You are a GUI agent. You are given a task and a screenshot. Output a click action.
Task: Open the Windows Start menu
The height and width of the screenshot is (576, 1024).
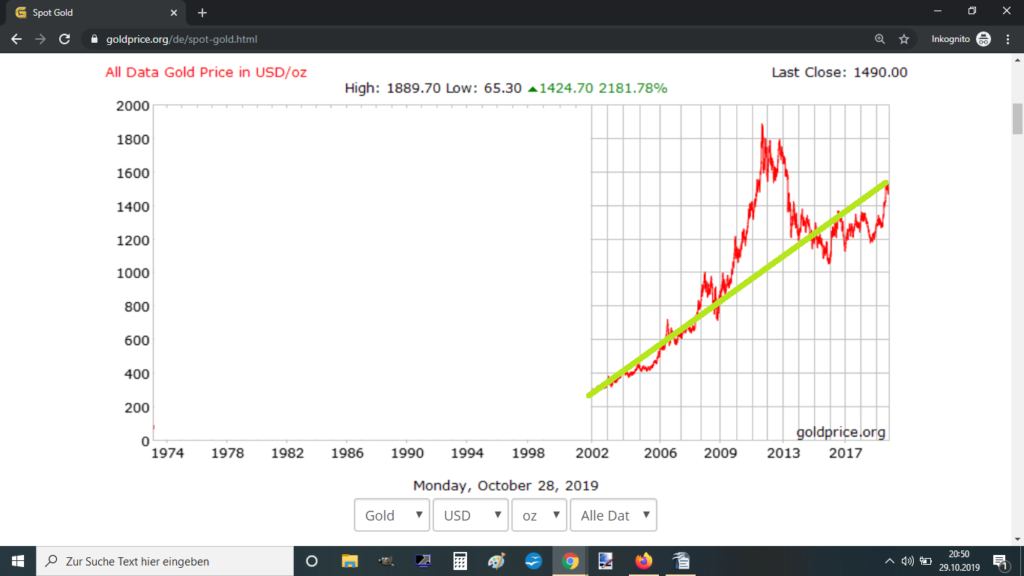(18, 561)
